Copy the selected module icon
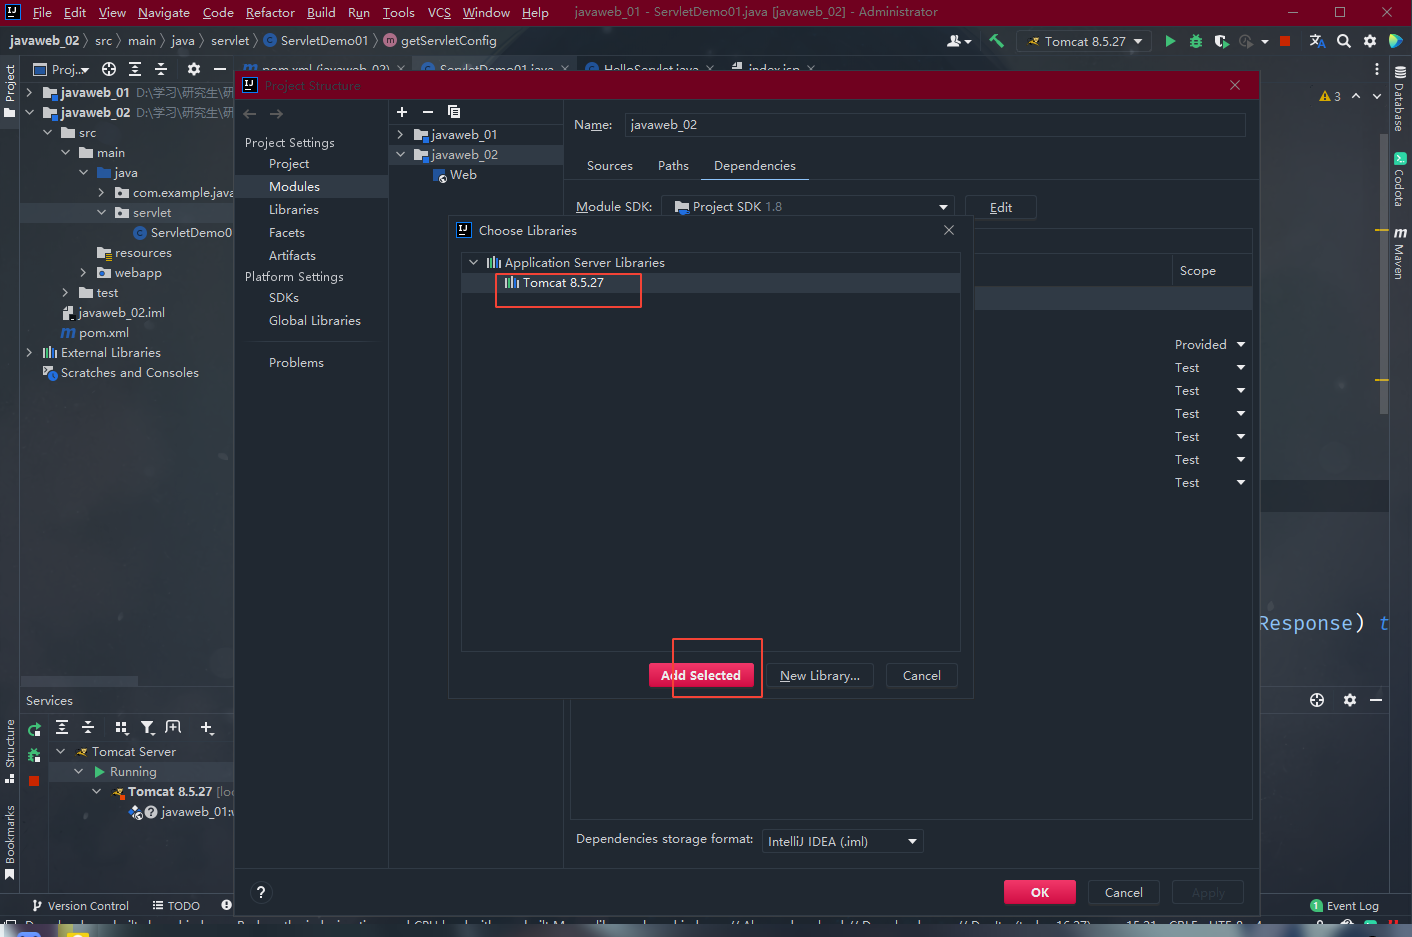This screenshot has height=937, width=1412. 454,112
